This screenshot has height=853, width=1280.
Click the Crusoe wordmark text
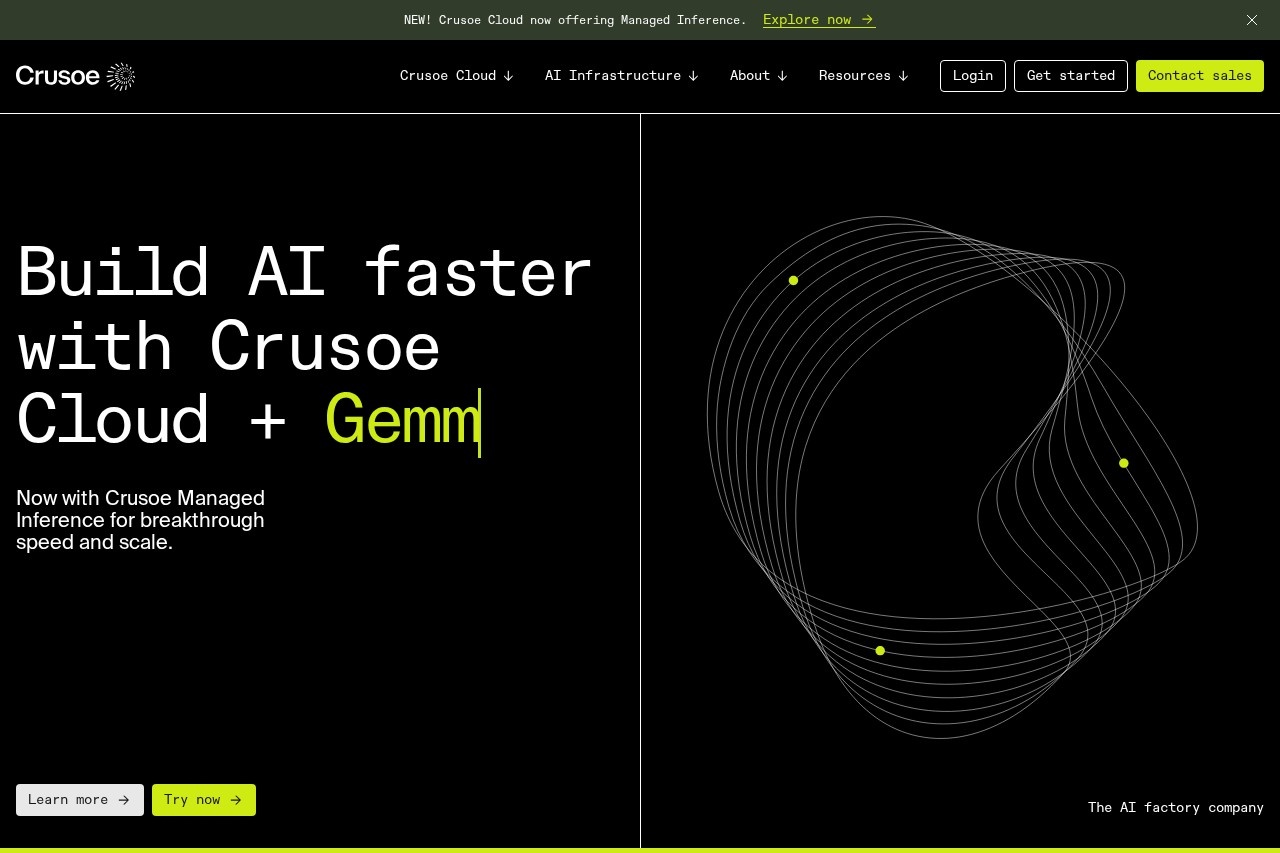58,77
